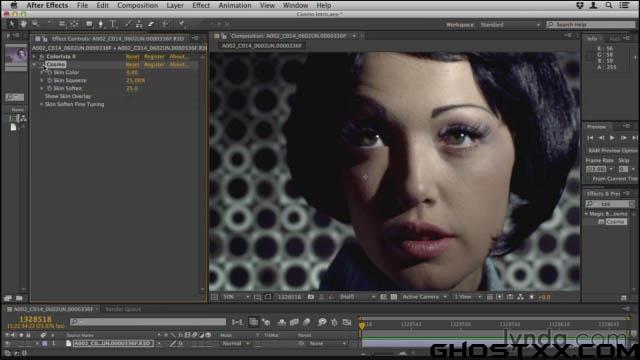Select the Rectangle shape tool

(x=89, y=24)
